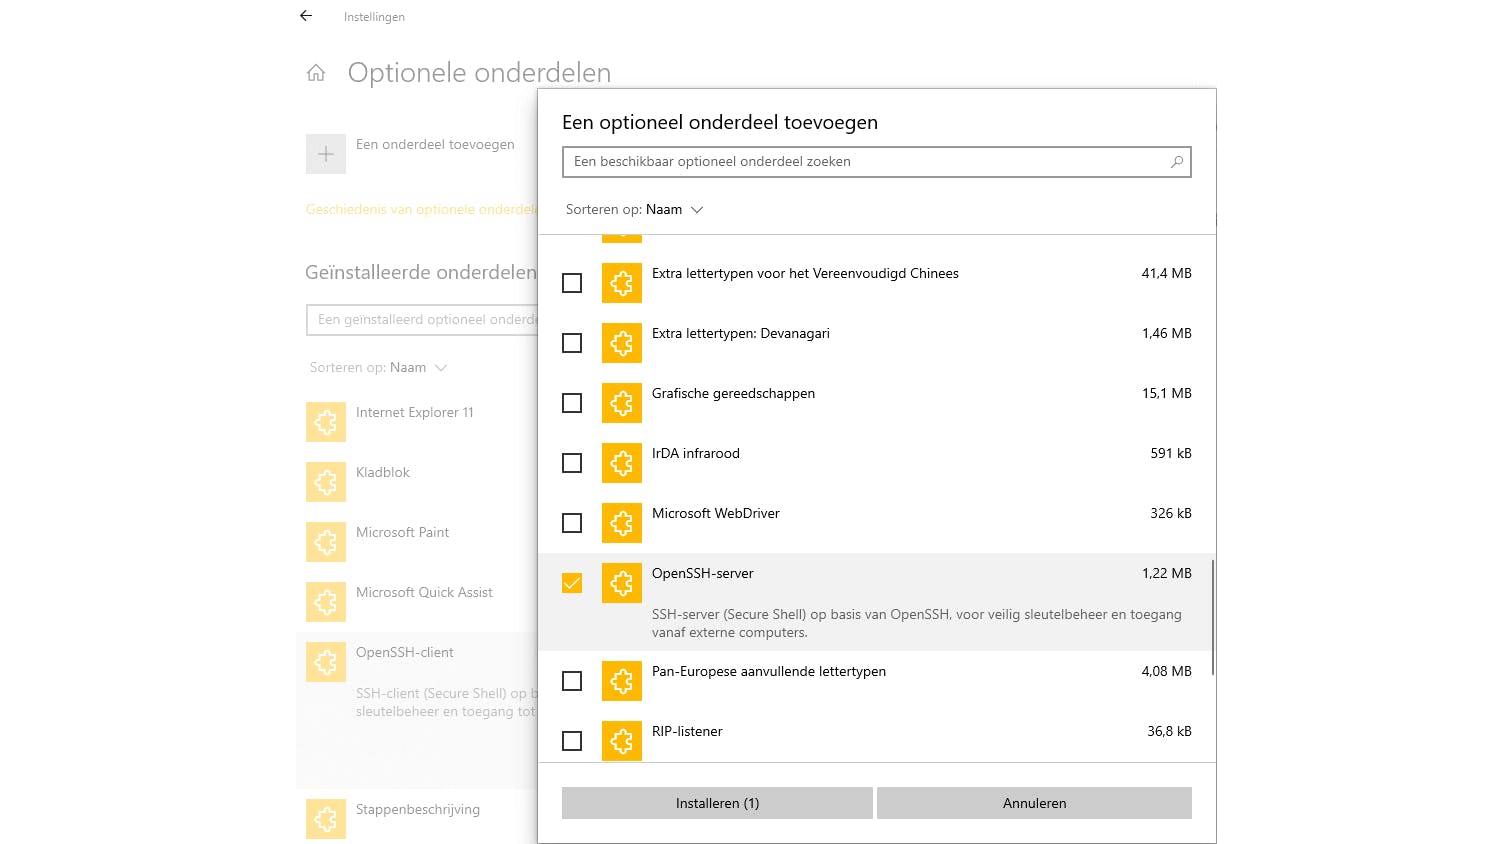Screen dimensions: 1500x844
Task: Click the optional features list scrollbar
Action: 1213,617
